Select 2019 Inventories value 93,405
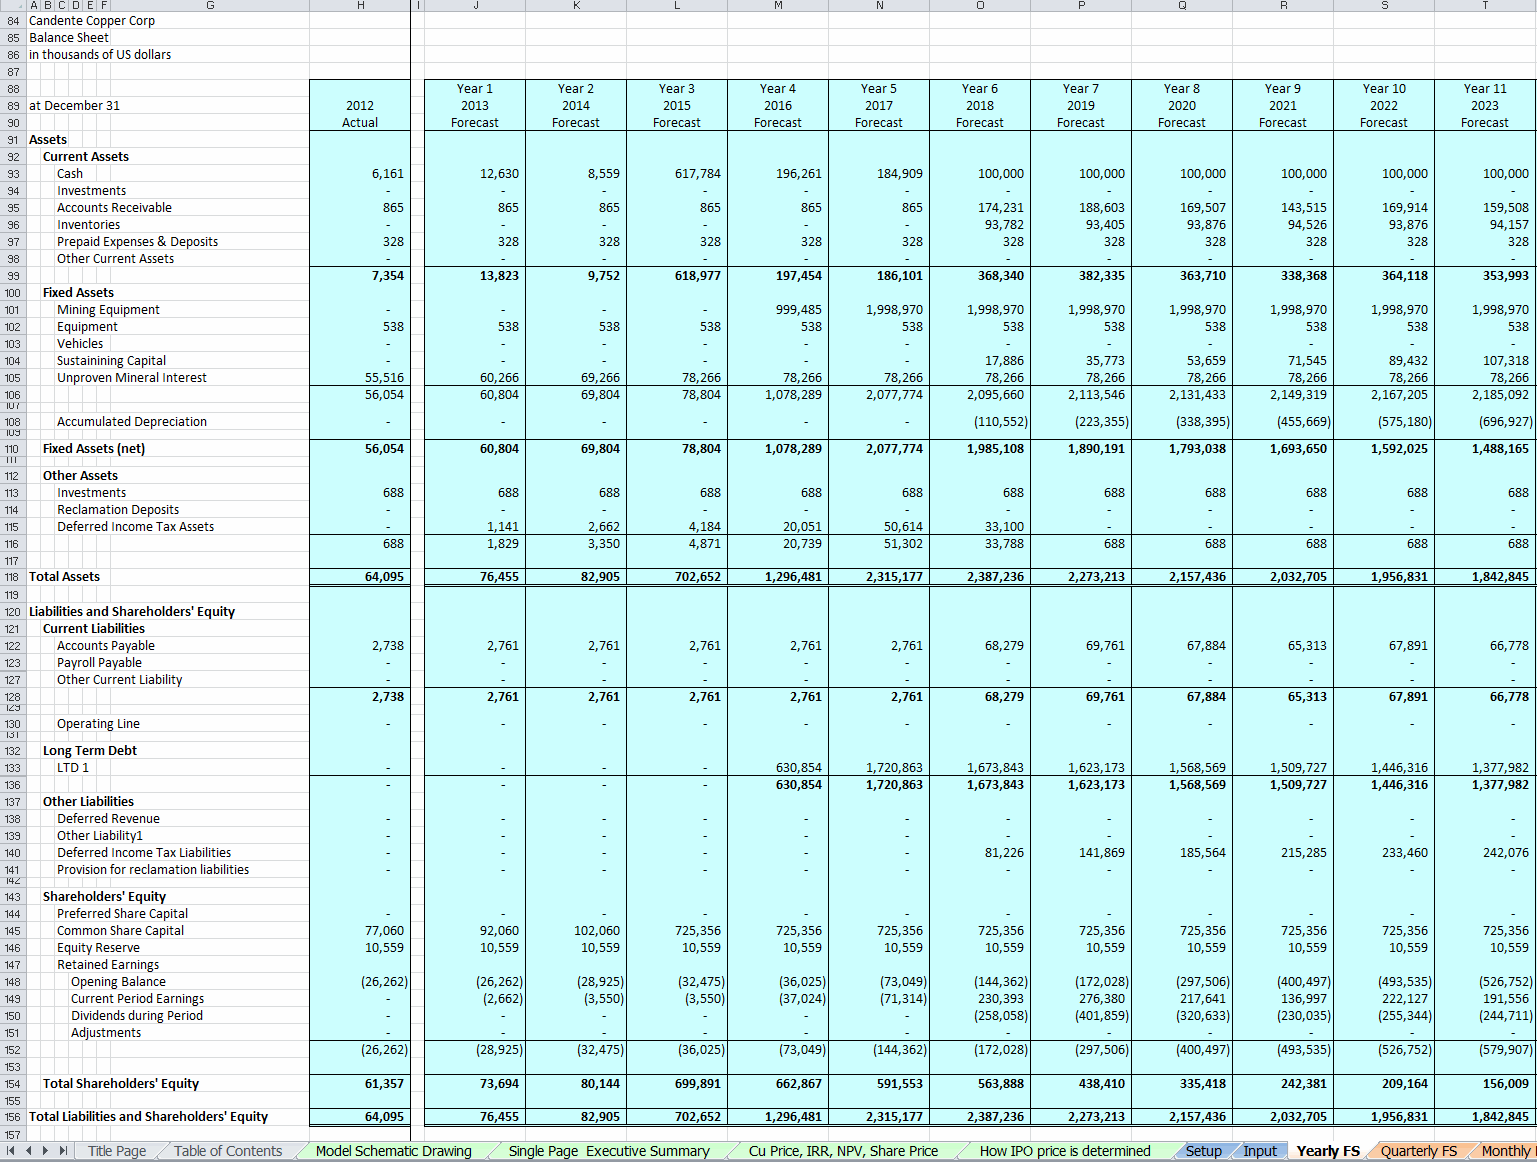This screenshot has width=1537, height=1162. pos(1081,225)
